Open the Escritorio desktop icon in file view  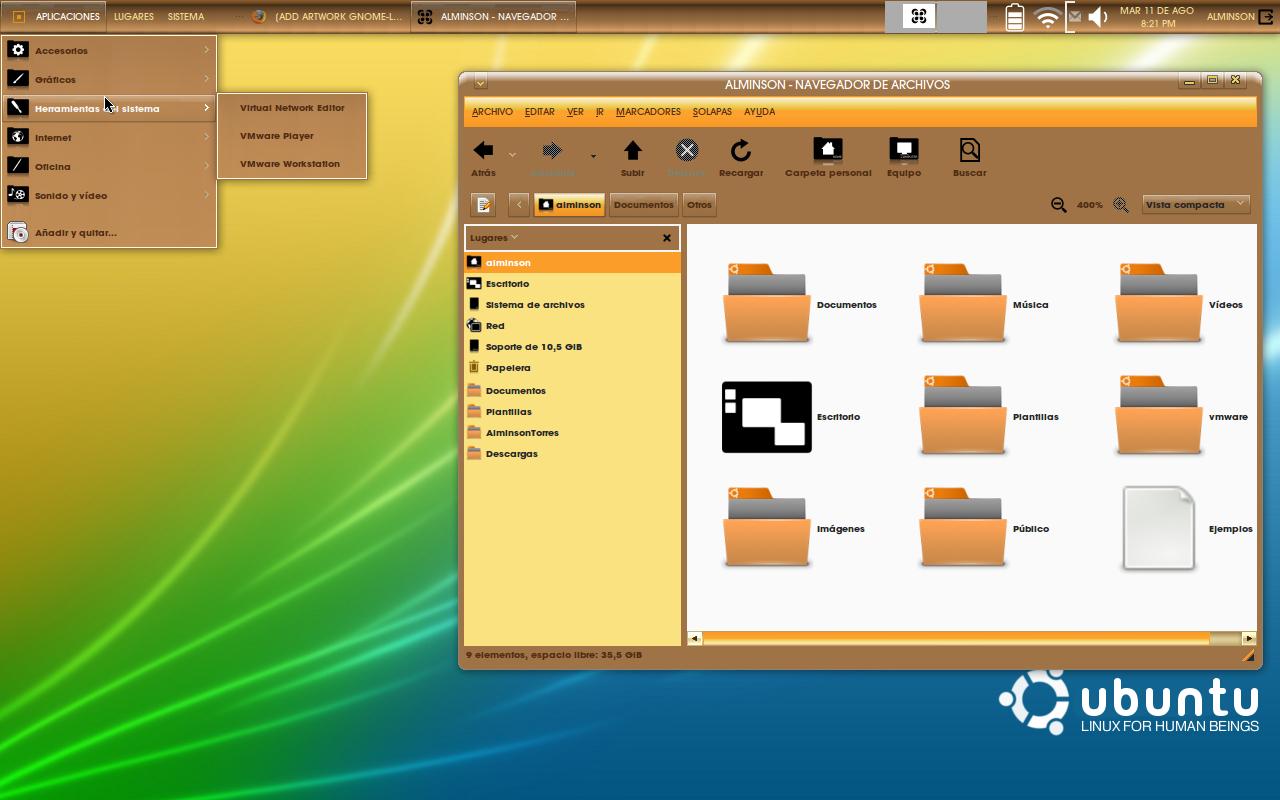click(767, 417)
